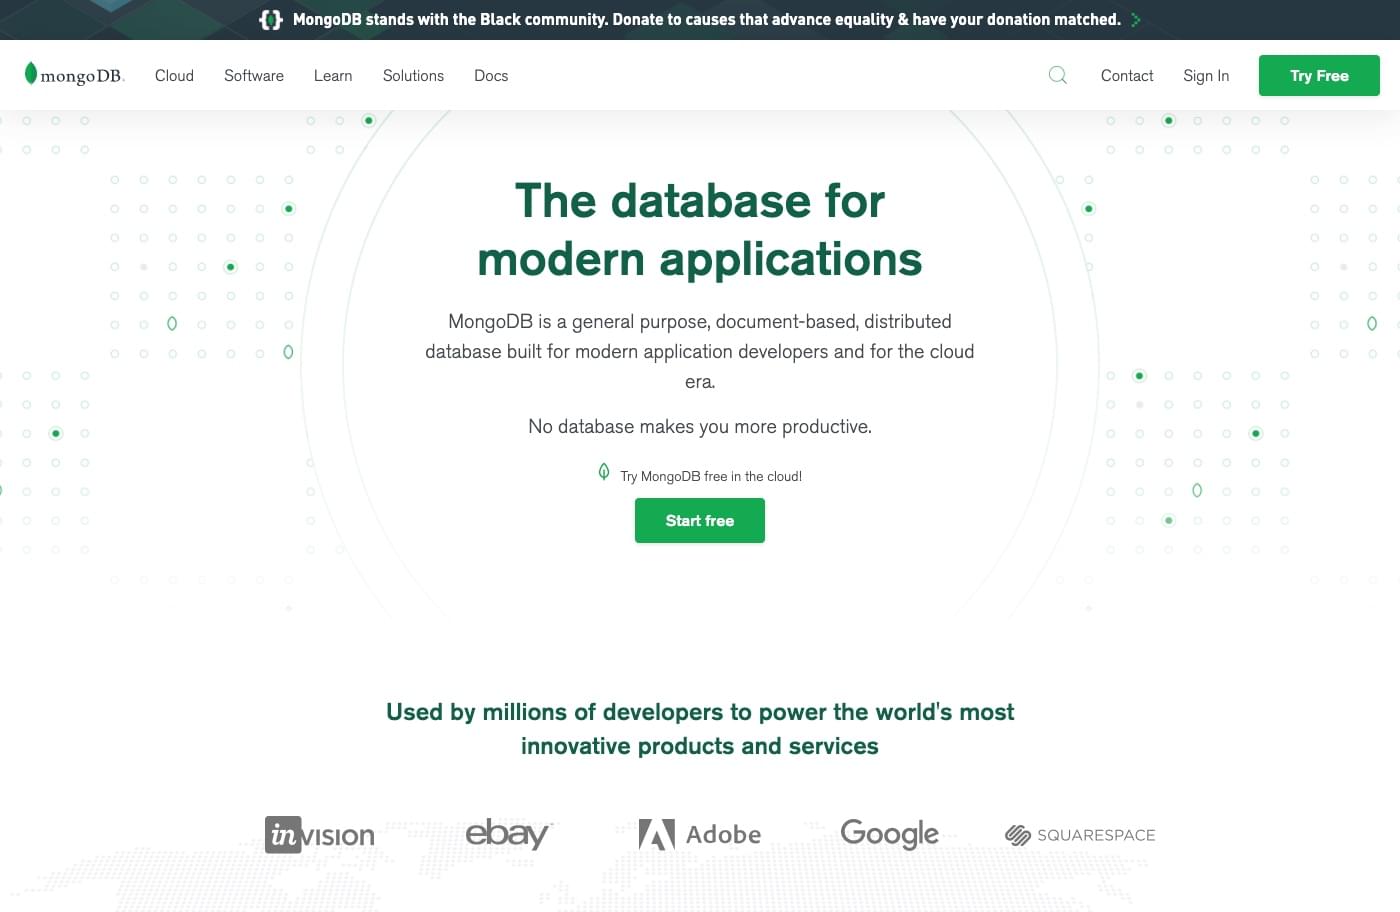The height and width of the screenshot is (912, 1400).
Task: Click the InVision logo
Action: [320, 835]
